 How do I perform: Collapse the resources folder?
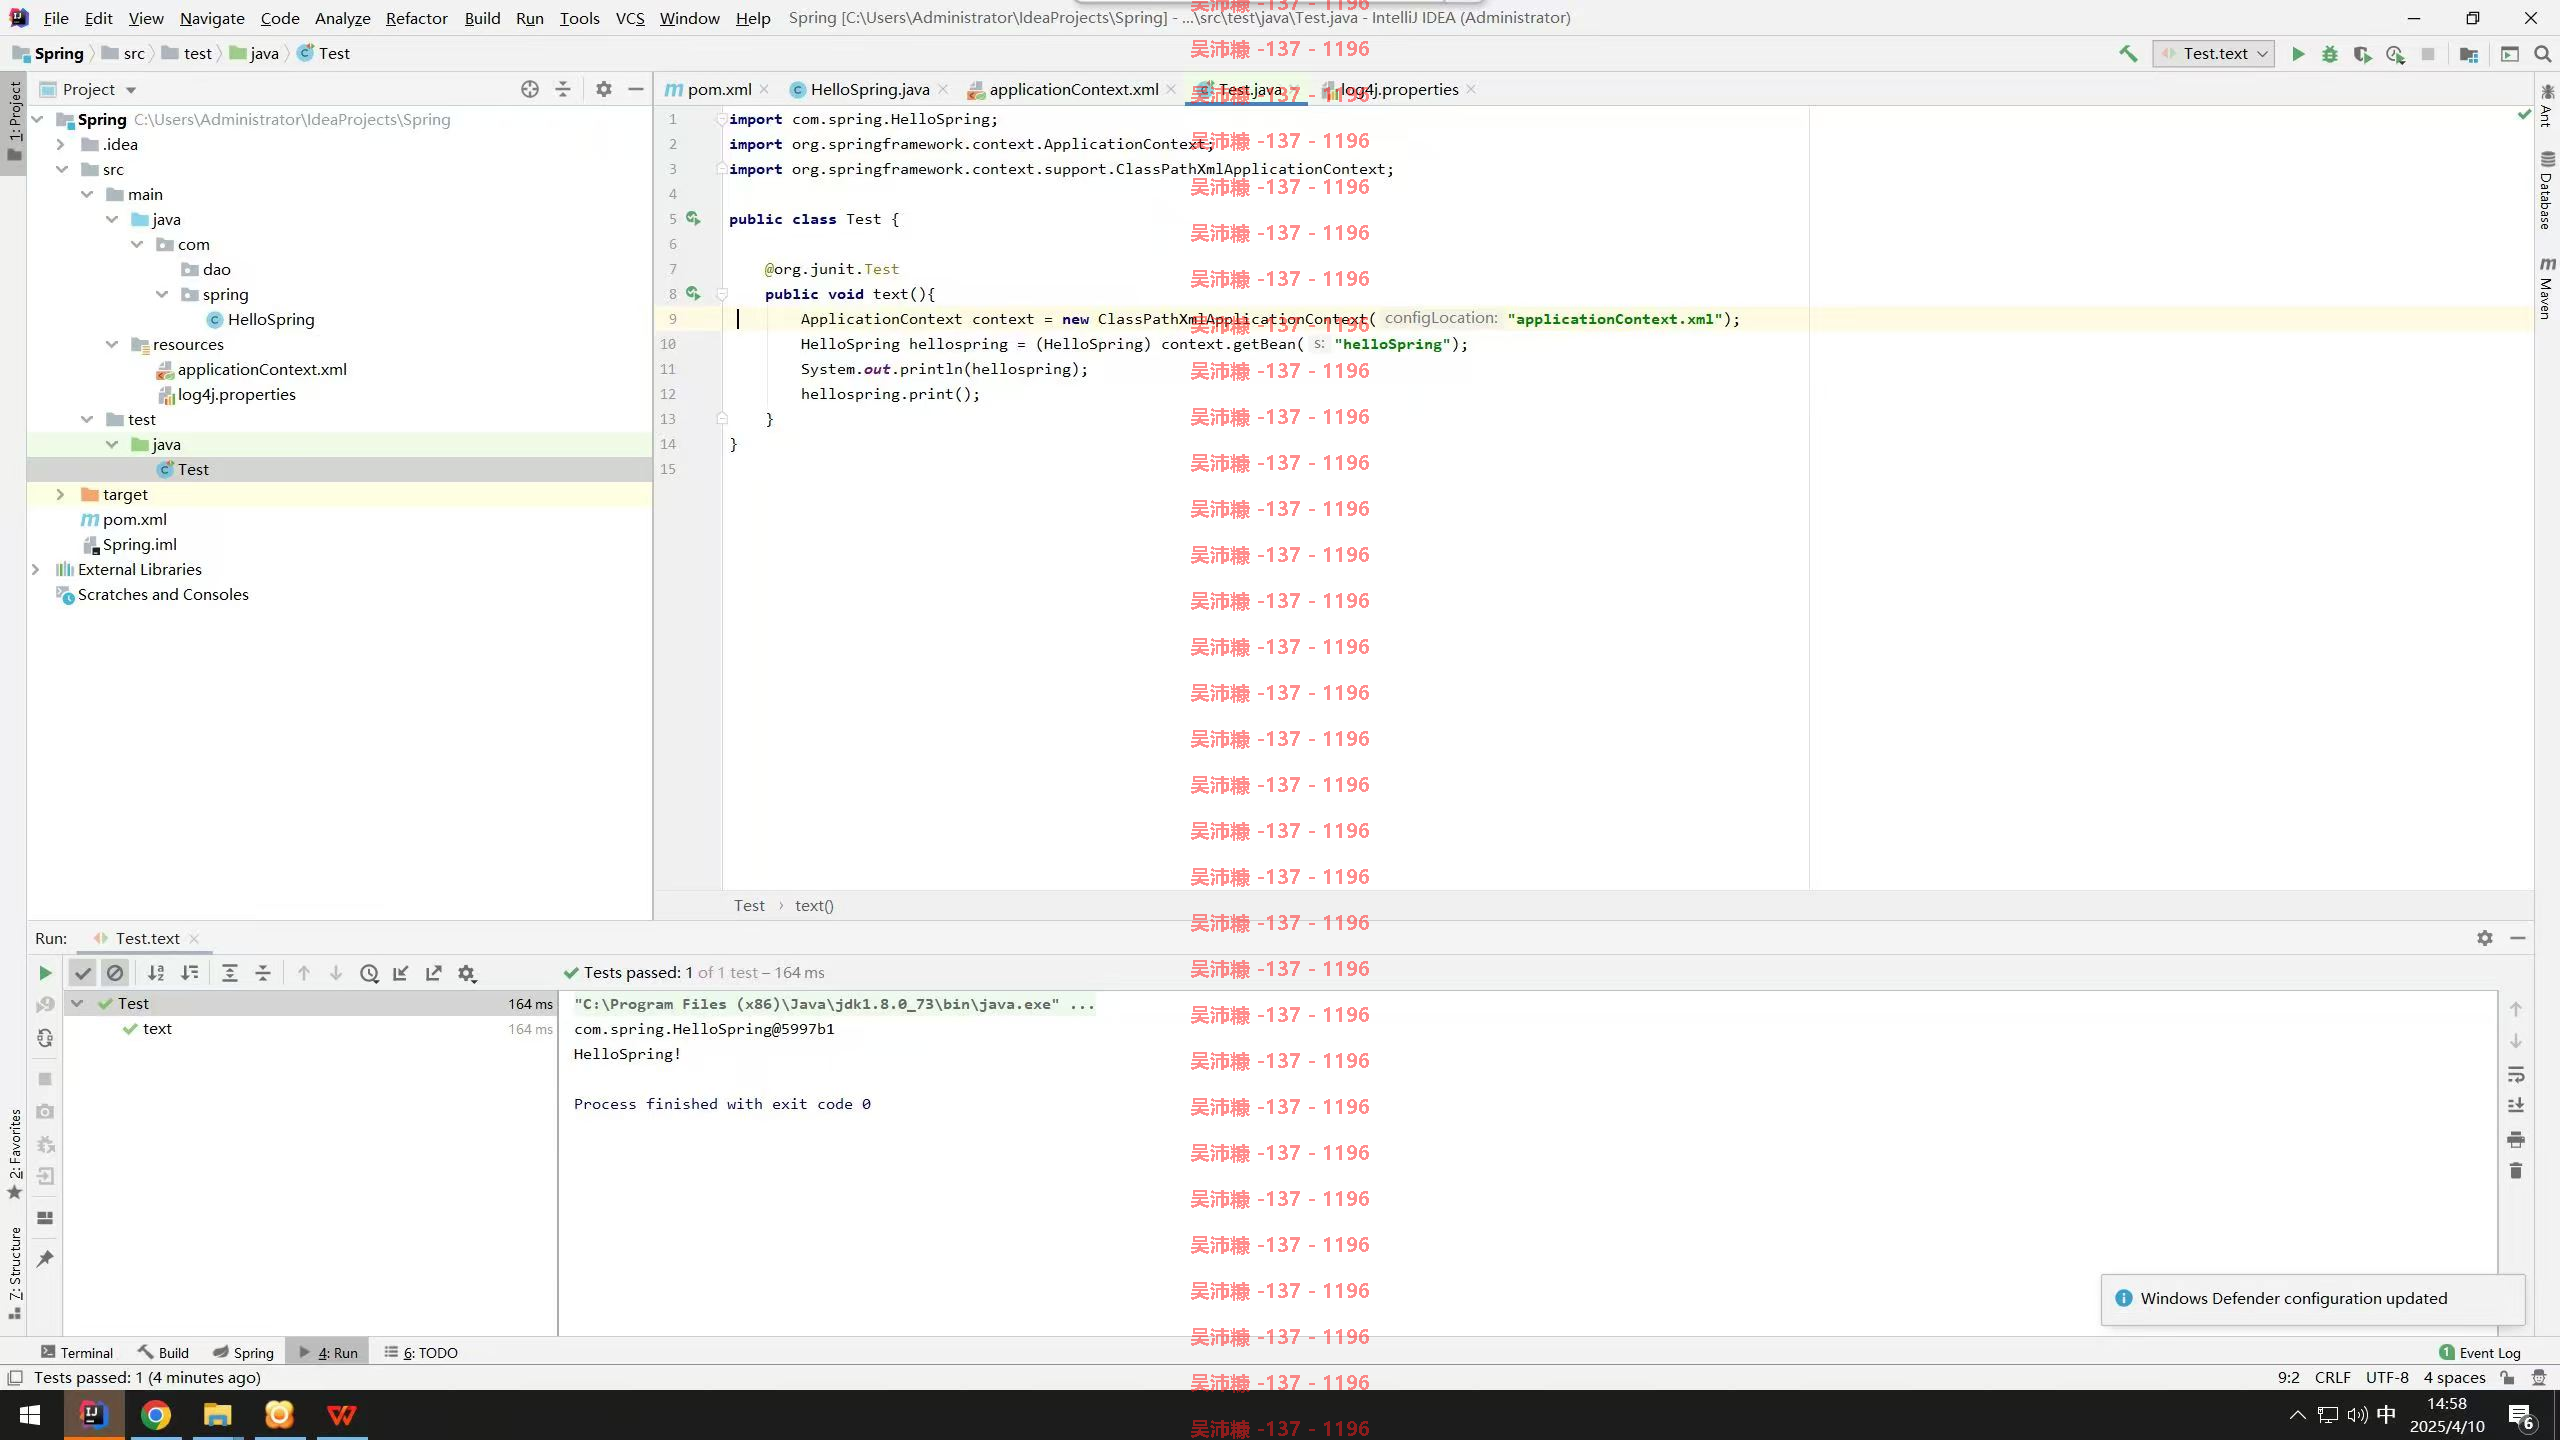click(x=111, y=344)
